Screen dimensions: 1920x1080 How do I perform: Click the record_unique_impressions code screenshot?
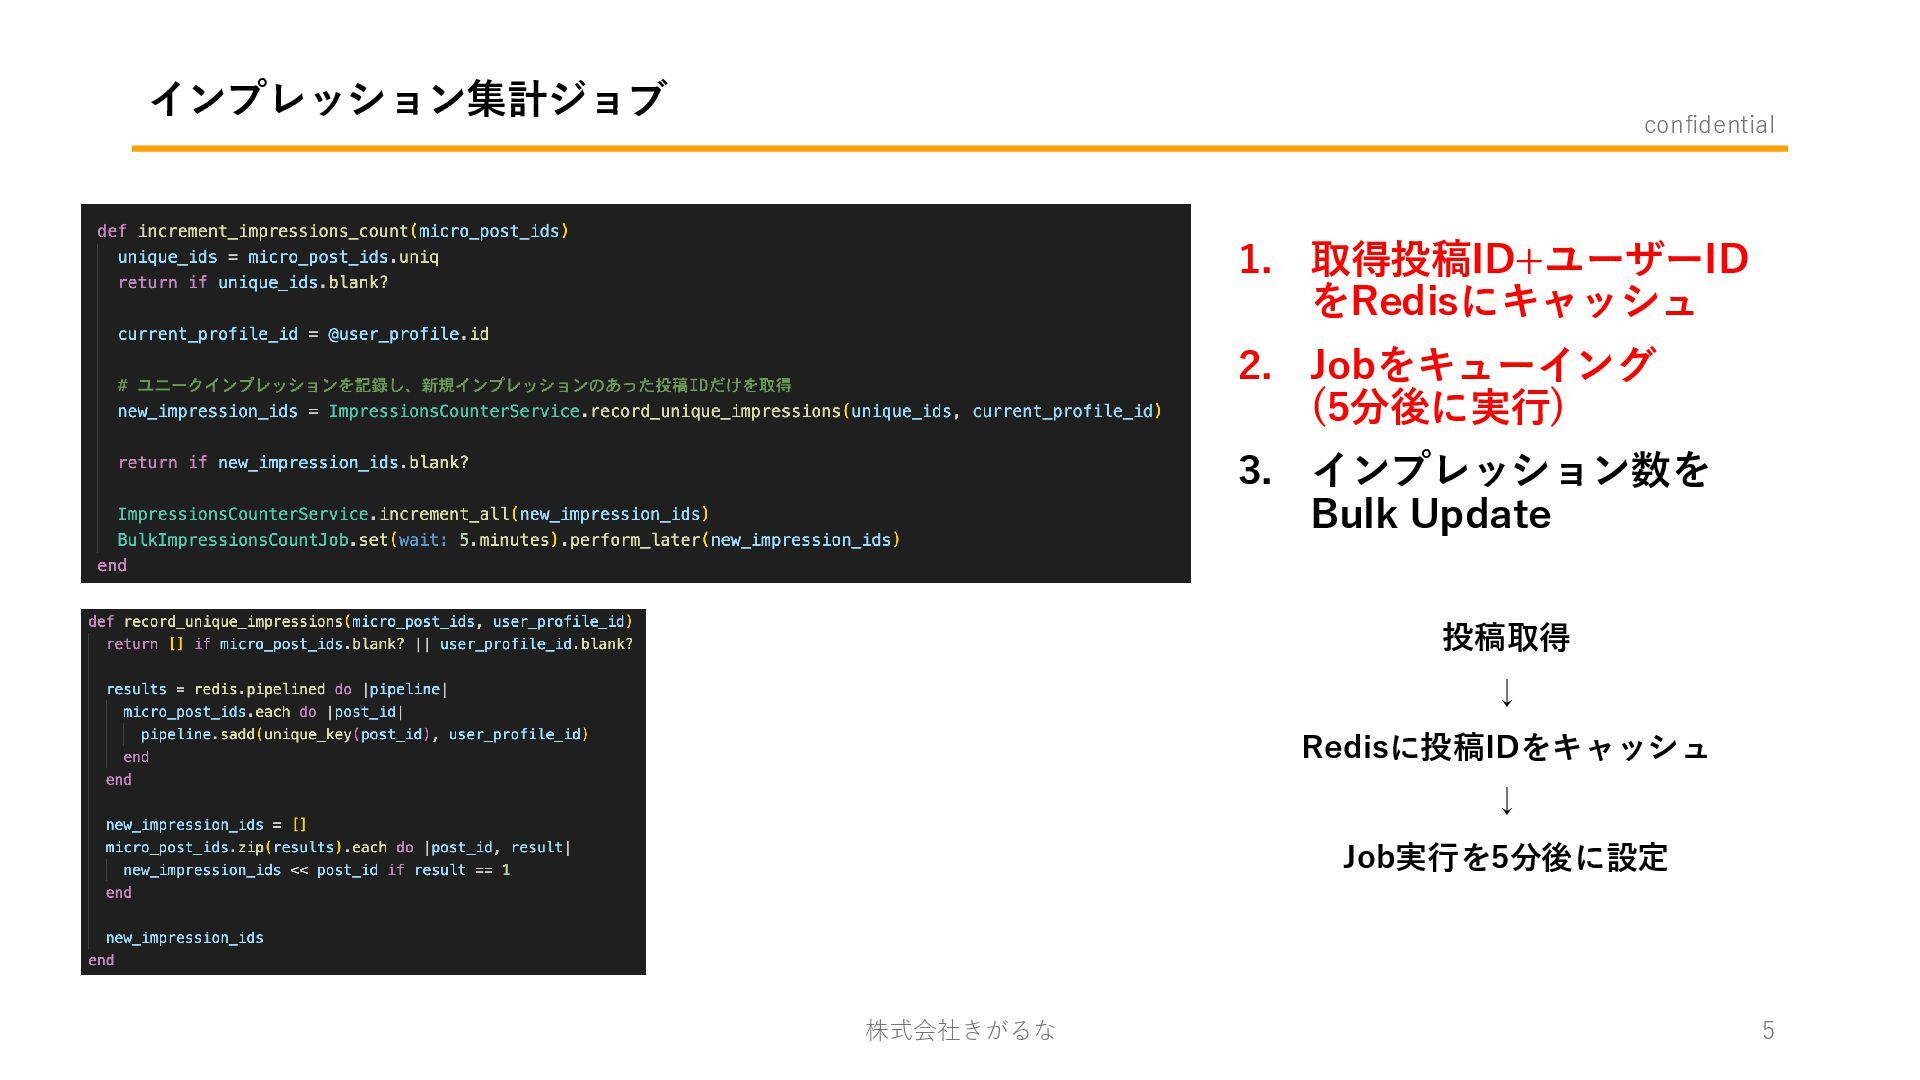363,791
